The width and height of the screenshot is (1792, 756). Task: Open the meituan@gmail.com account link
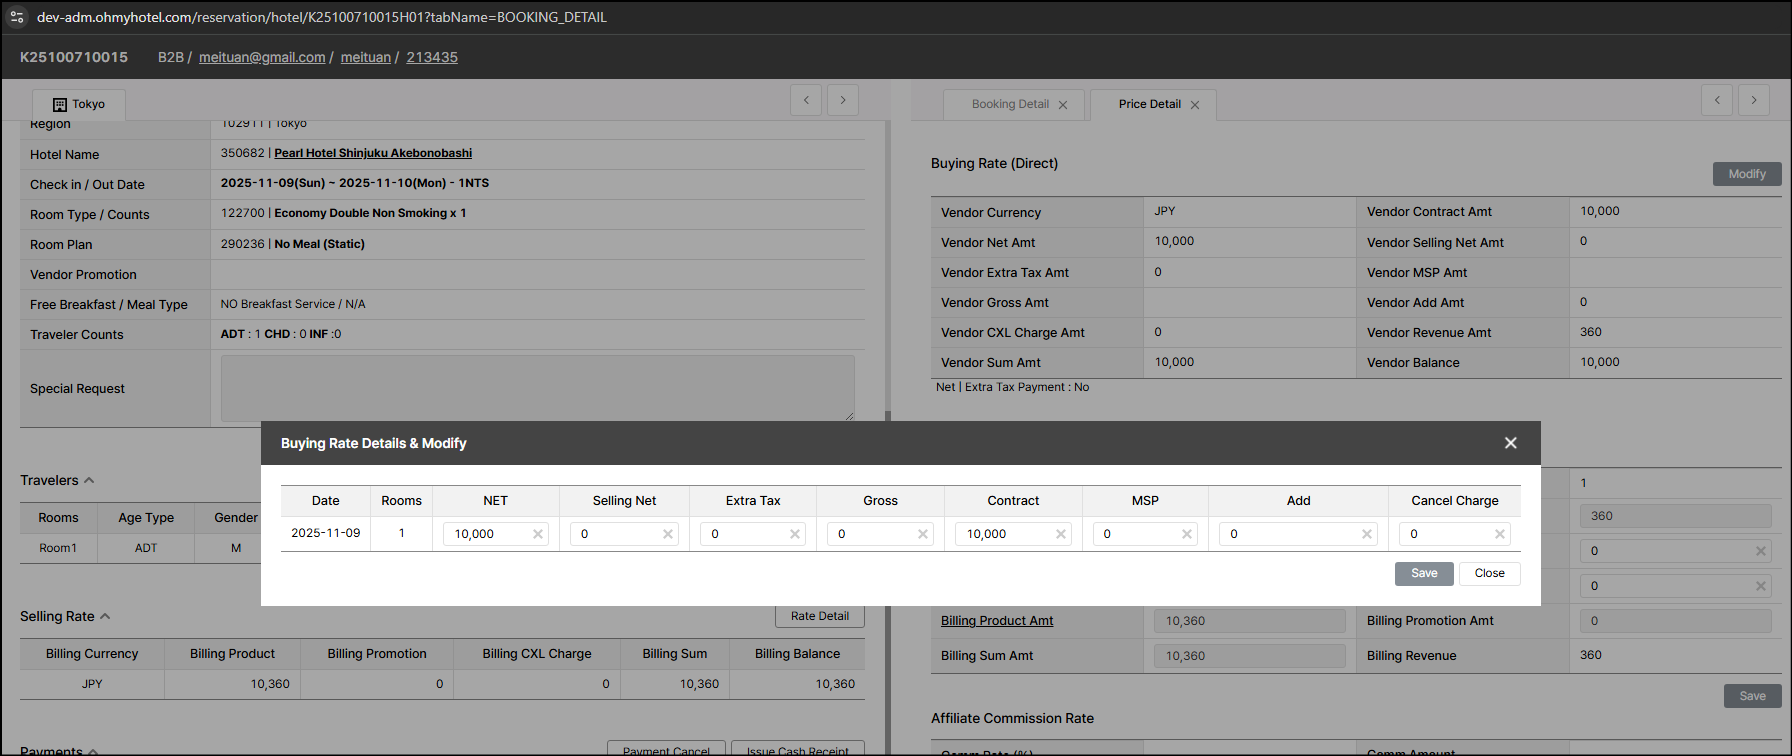click(x=262, y=57)
